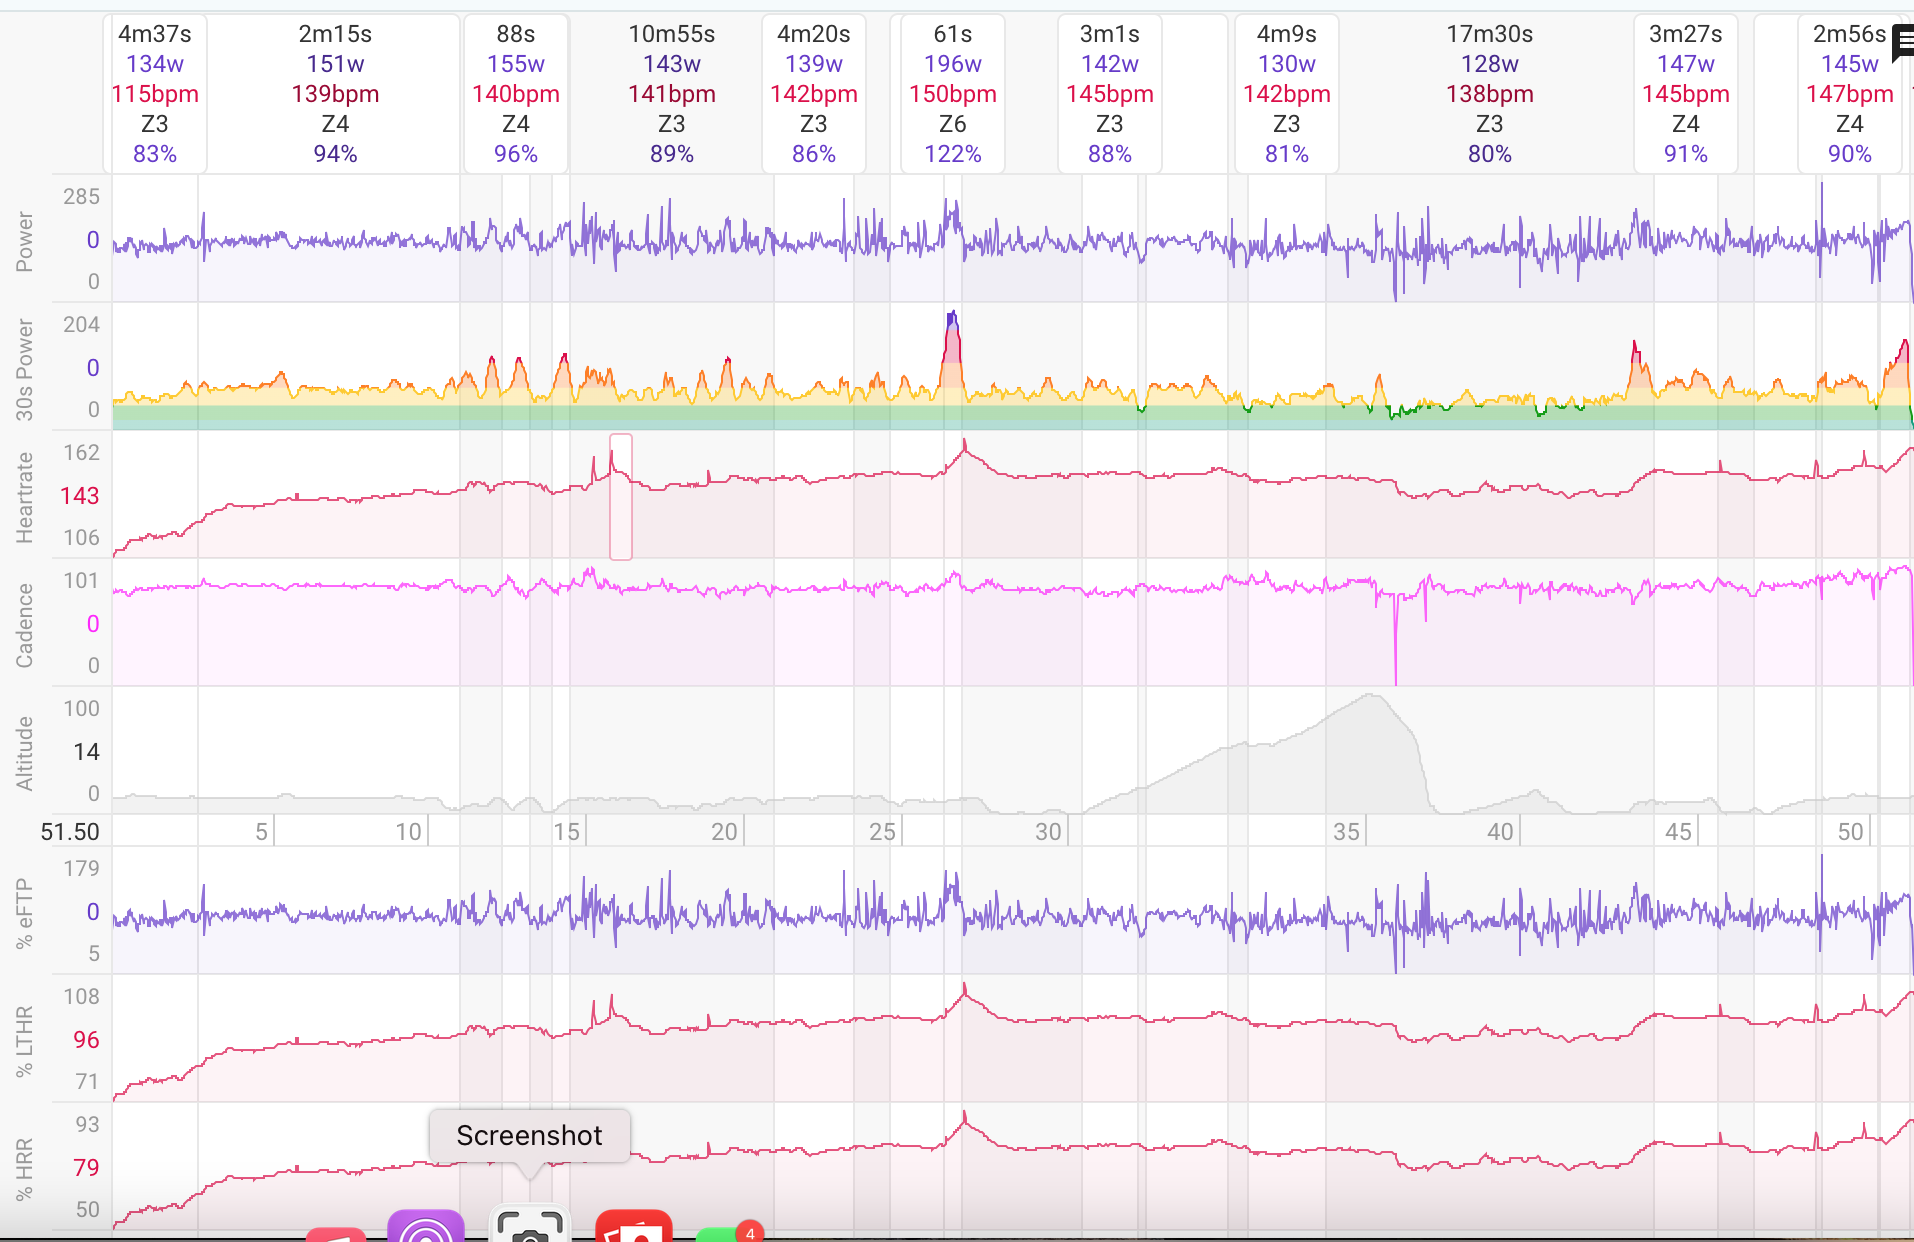Screen dimensions: 1914x1242
Task: Open the red Photo Booth dock icon
Action: (x=633, y=1225)
